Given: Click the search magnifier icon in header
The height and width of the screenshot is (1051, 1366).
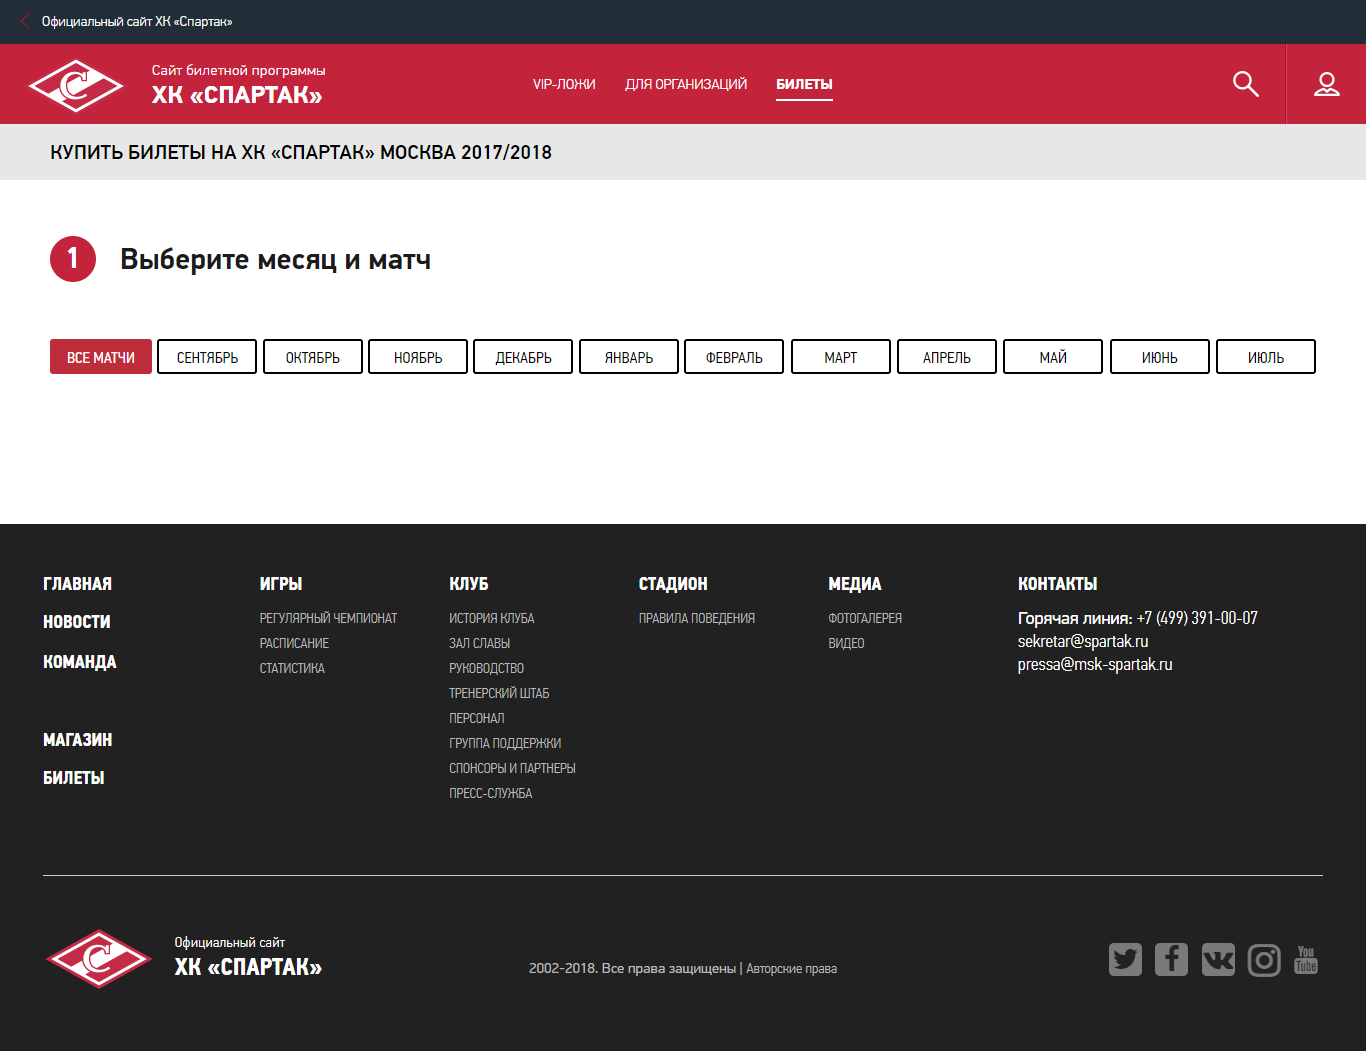Looking at the screenshot, I should [x=1245, y=84].
